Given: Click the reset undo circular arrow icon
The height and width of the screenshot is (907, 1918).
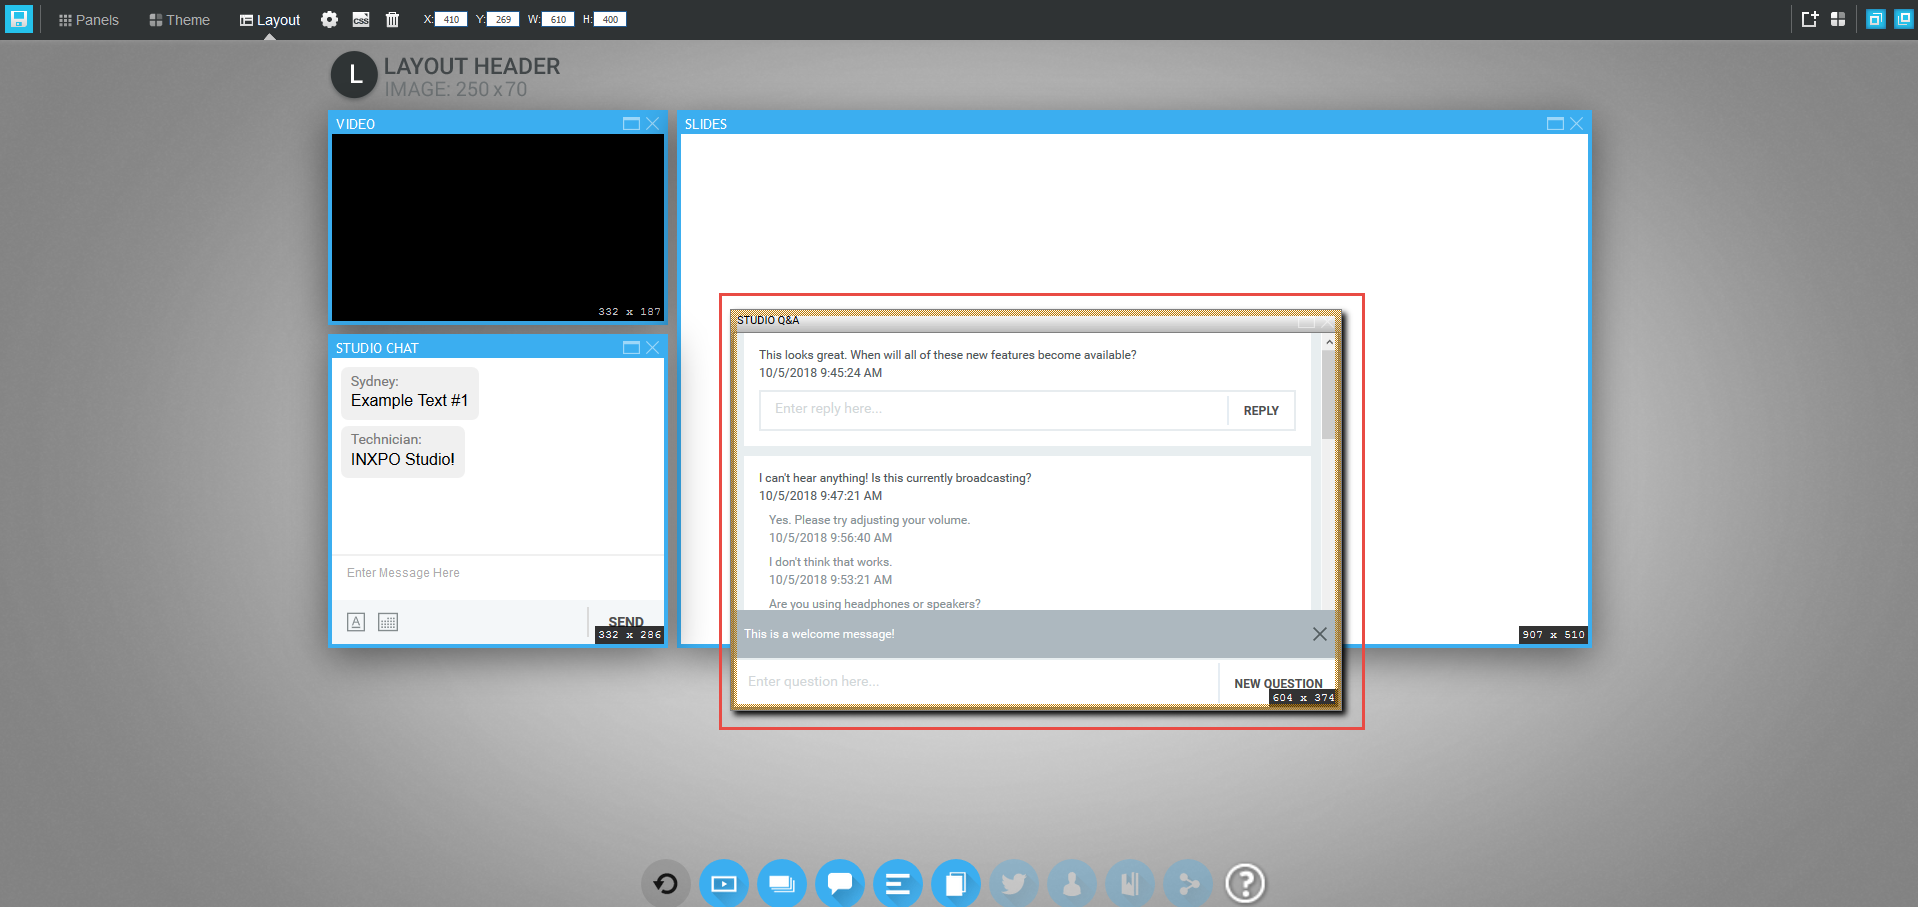Looking at the screenshot, I should click(666, 884).
